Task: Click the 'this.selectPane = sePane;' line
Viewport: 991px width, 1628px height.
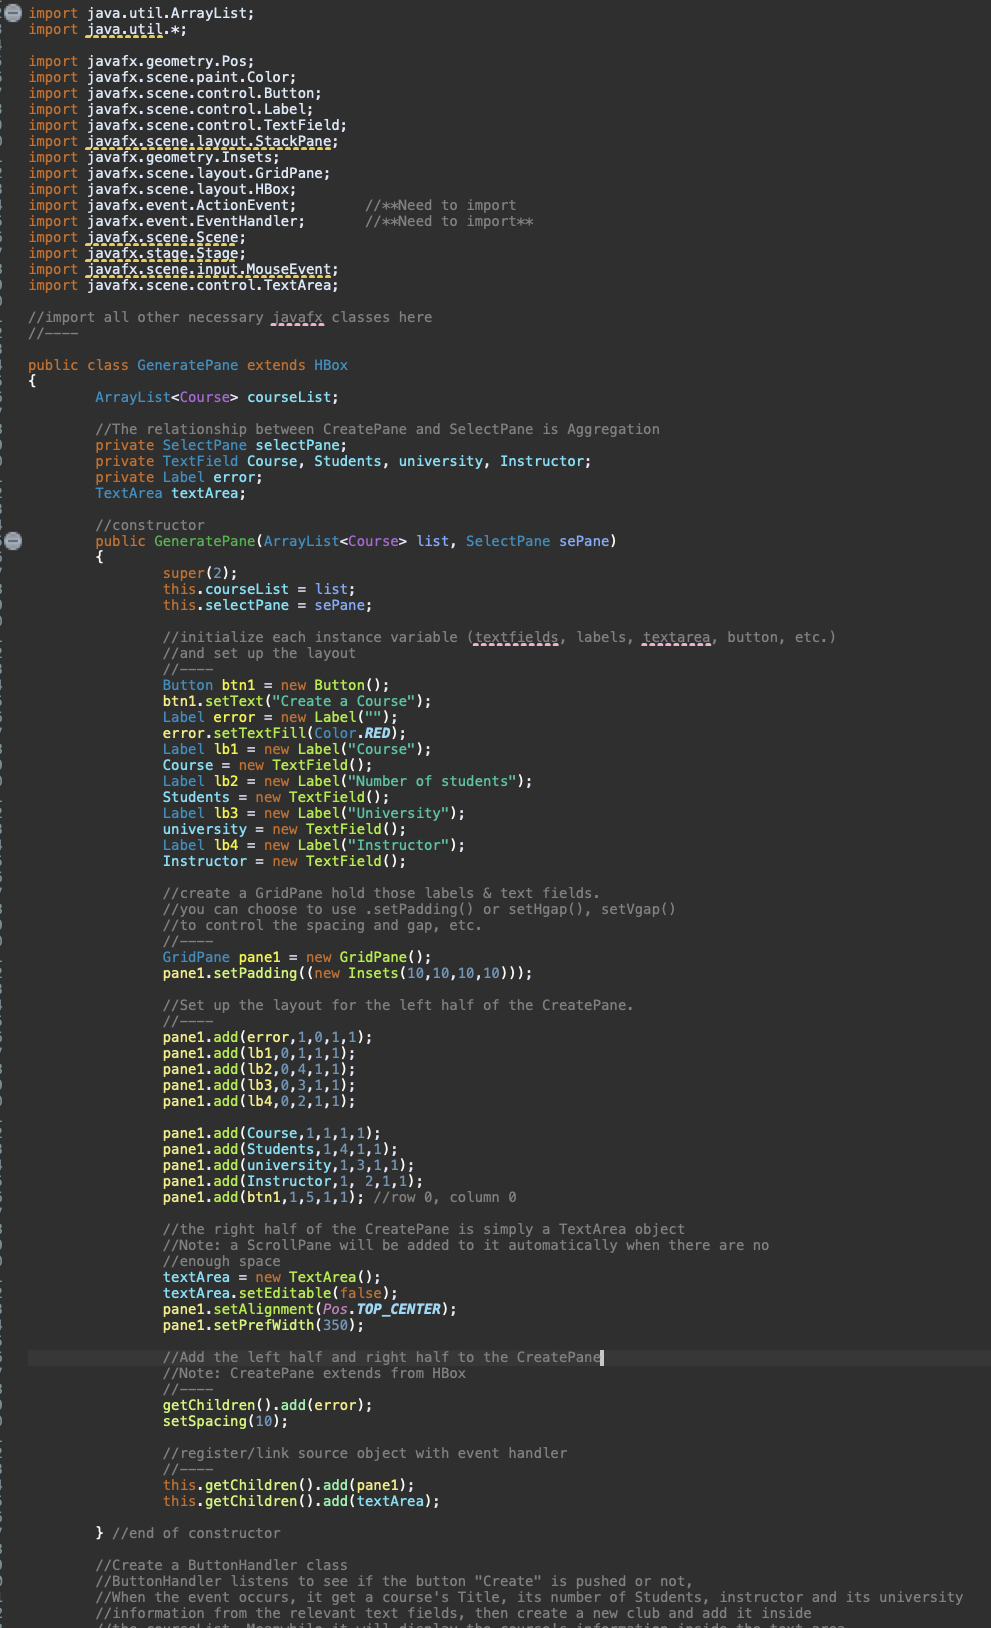Action: [x=267, y=605]
